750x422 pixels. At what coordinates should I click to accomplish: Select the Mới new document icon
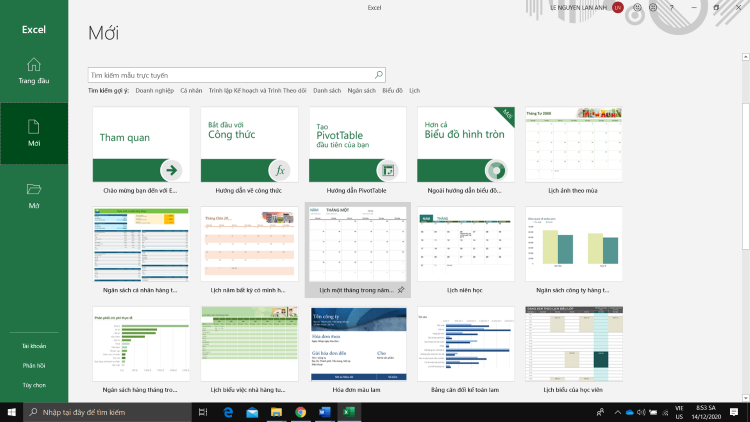coord(33,127)
